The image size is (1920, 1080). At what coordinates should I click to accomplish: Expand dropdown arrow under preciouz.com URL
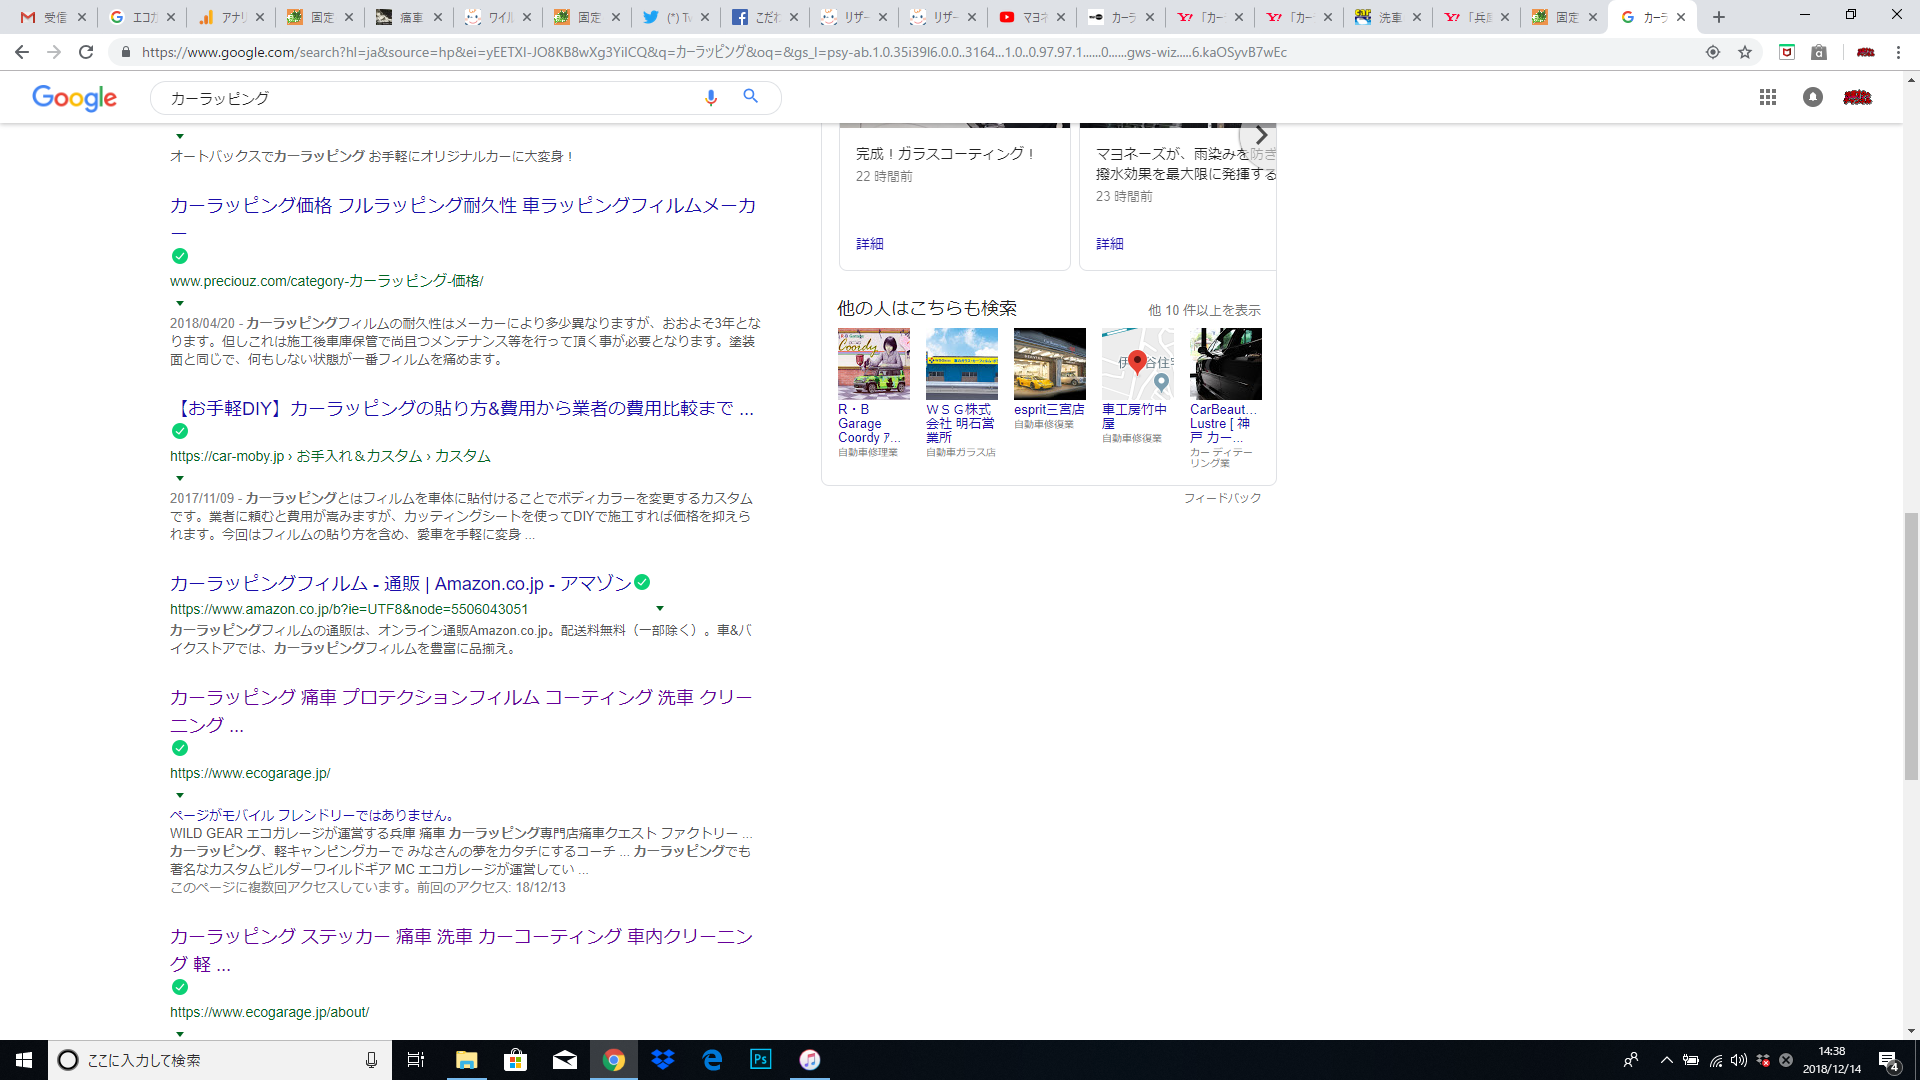click(x=180, y=303)
